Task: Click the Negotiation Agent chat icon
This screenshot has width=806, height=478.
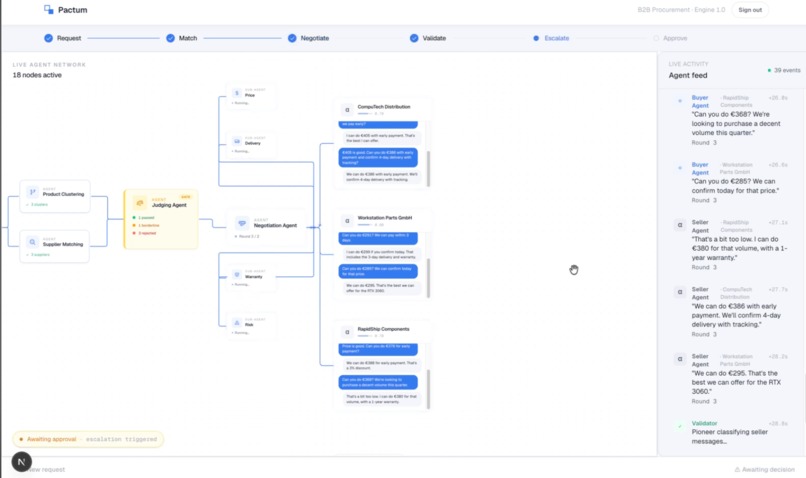Action: click(242, 223)
